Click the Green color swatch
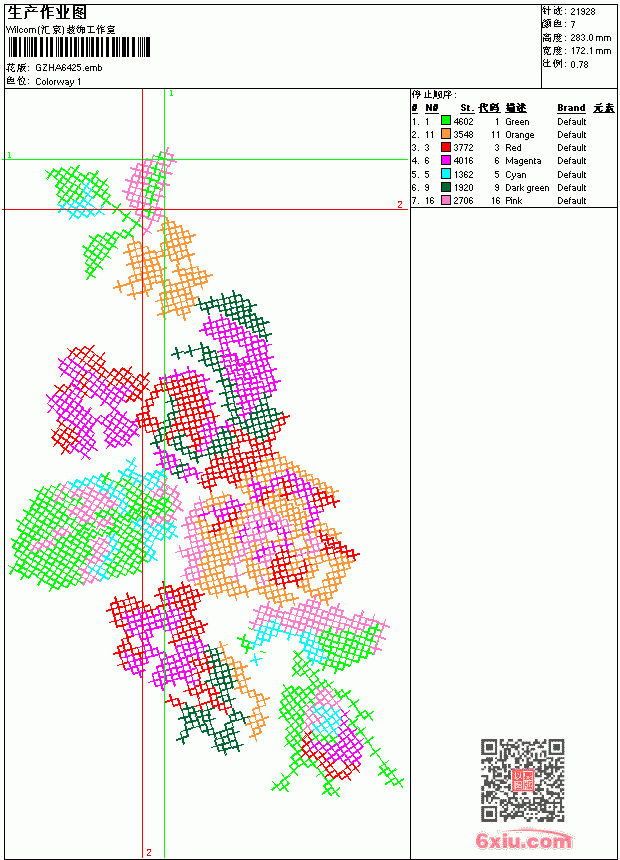The image size is (620, 860). [x=446, y=121]
